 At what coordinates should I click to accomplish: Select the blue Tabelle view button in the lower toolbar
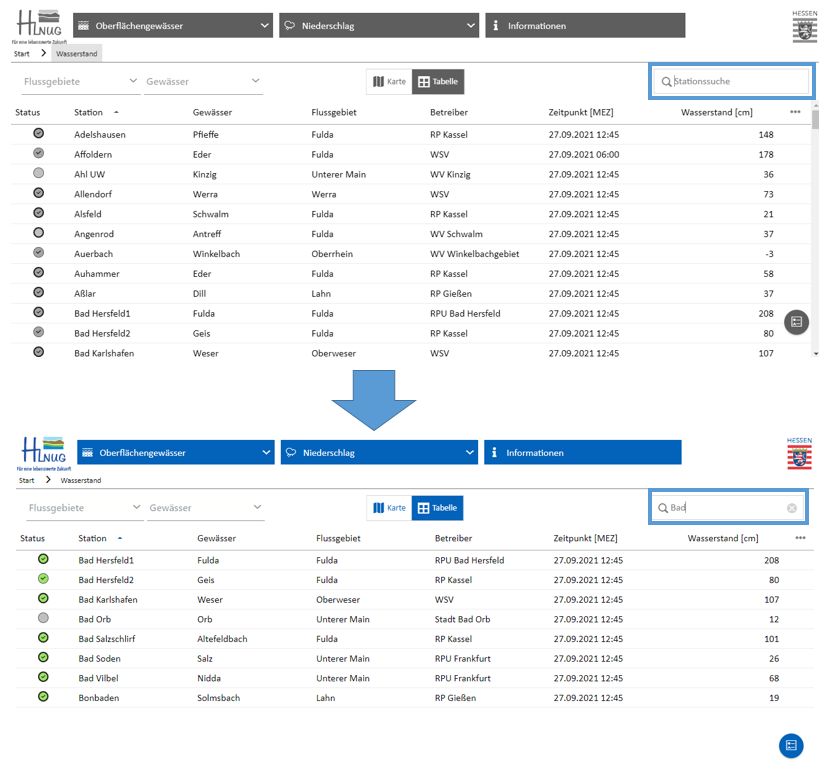point(438,508)
